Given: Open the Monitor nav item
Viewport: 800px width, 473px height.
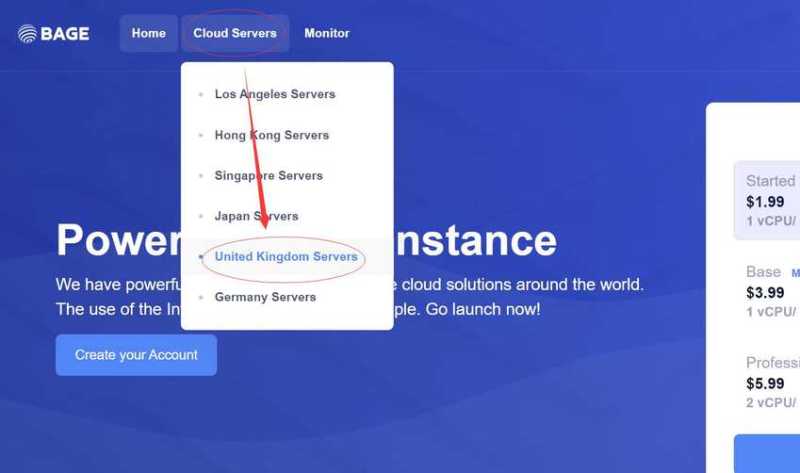Looking at the screenshot, I should pyautogui.click(x=326, y=33).
